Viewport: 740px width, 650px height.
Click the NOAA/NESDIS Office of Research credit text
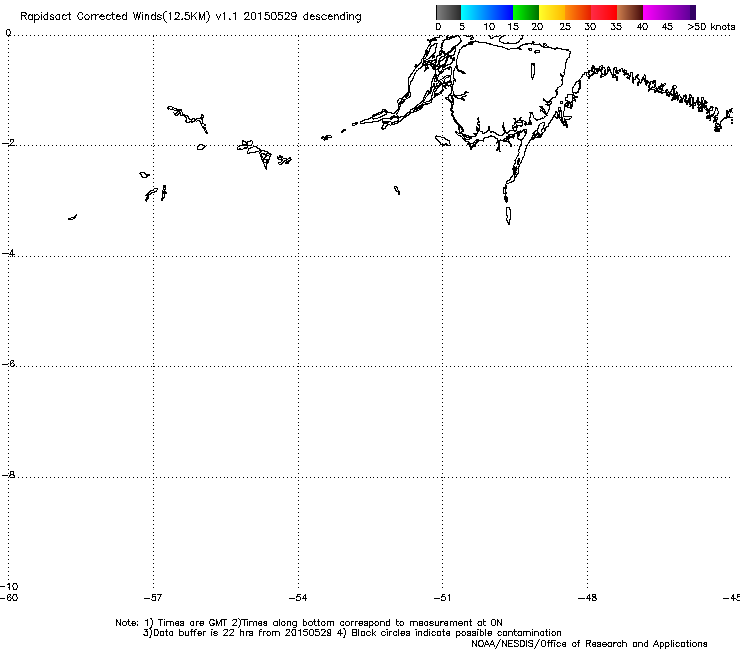589,644
